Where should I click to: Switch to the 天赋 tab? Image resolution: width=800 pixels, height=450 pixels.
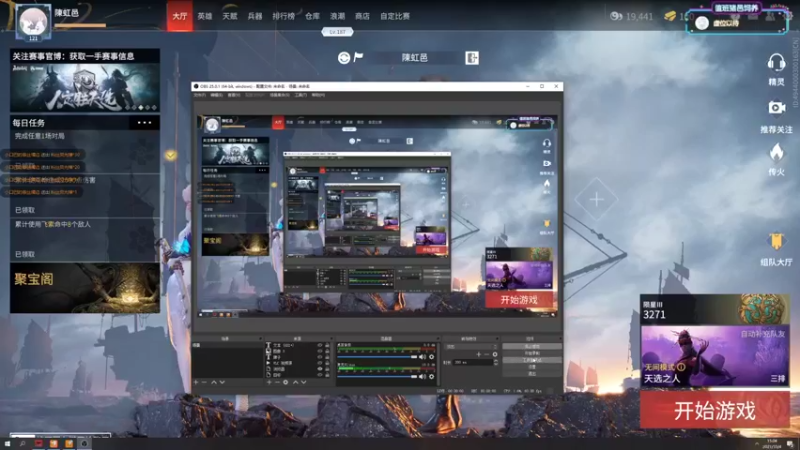pos(230,16)
